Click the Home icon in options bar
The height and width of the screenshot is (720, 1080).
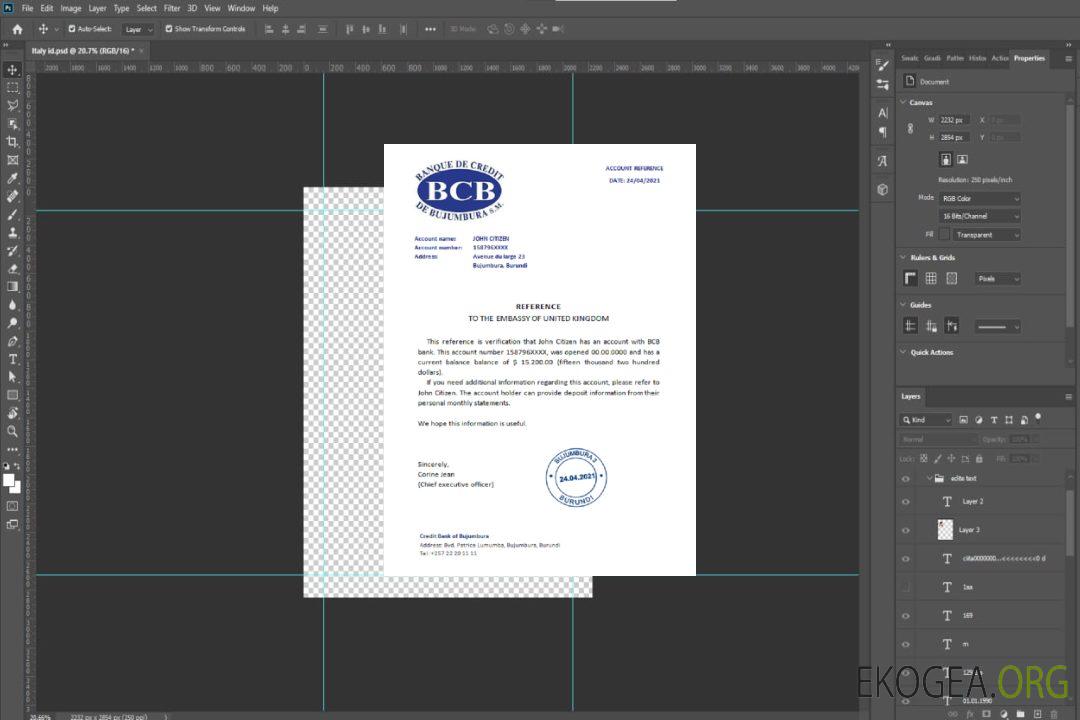pyautogui.click(x=17, y=29)
